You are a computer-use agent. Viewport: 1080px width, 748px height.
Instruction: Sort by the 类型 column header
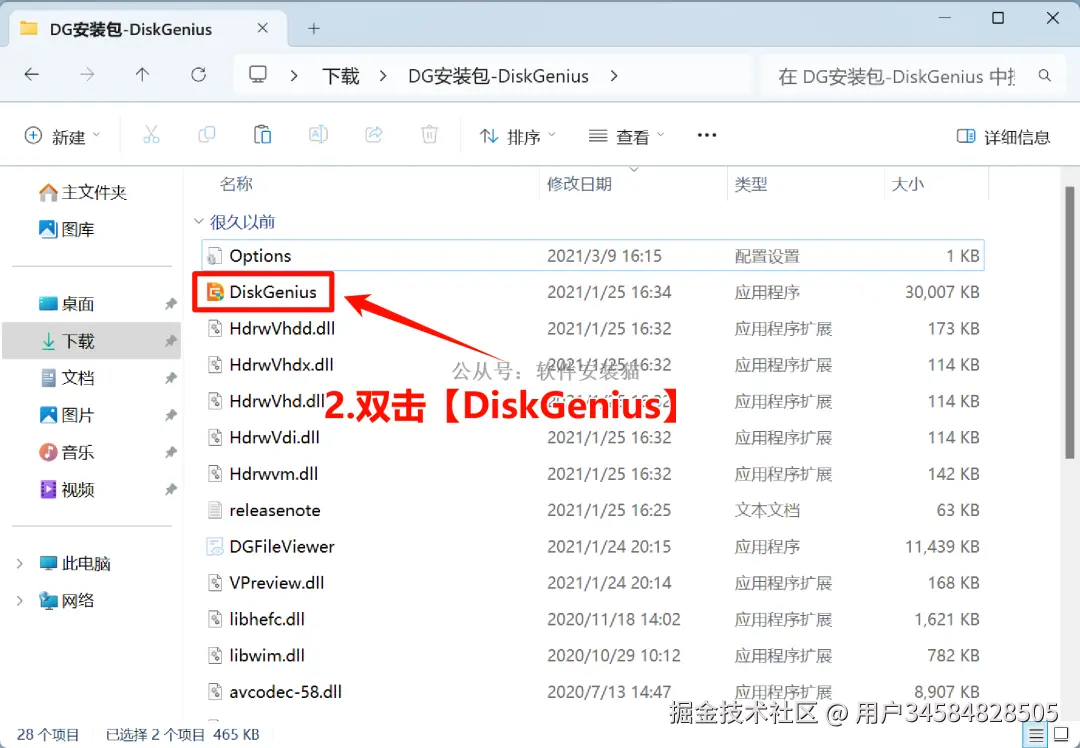coord(751,184)
